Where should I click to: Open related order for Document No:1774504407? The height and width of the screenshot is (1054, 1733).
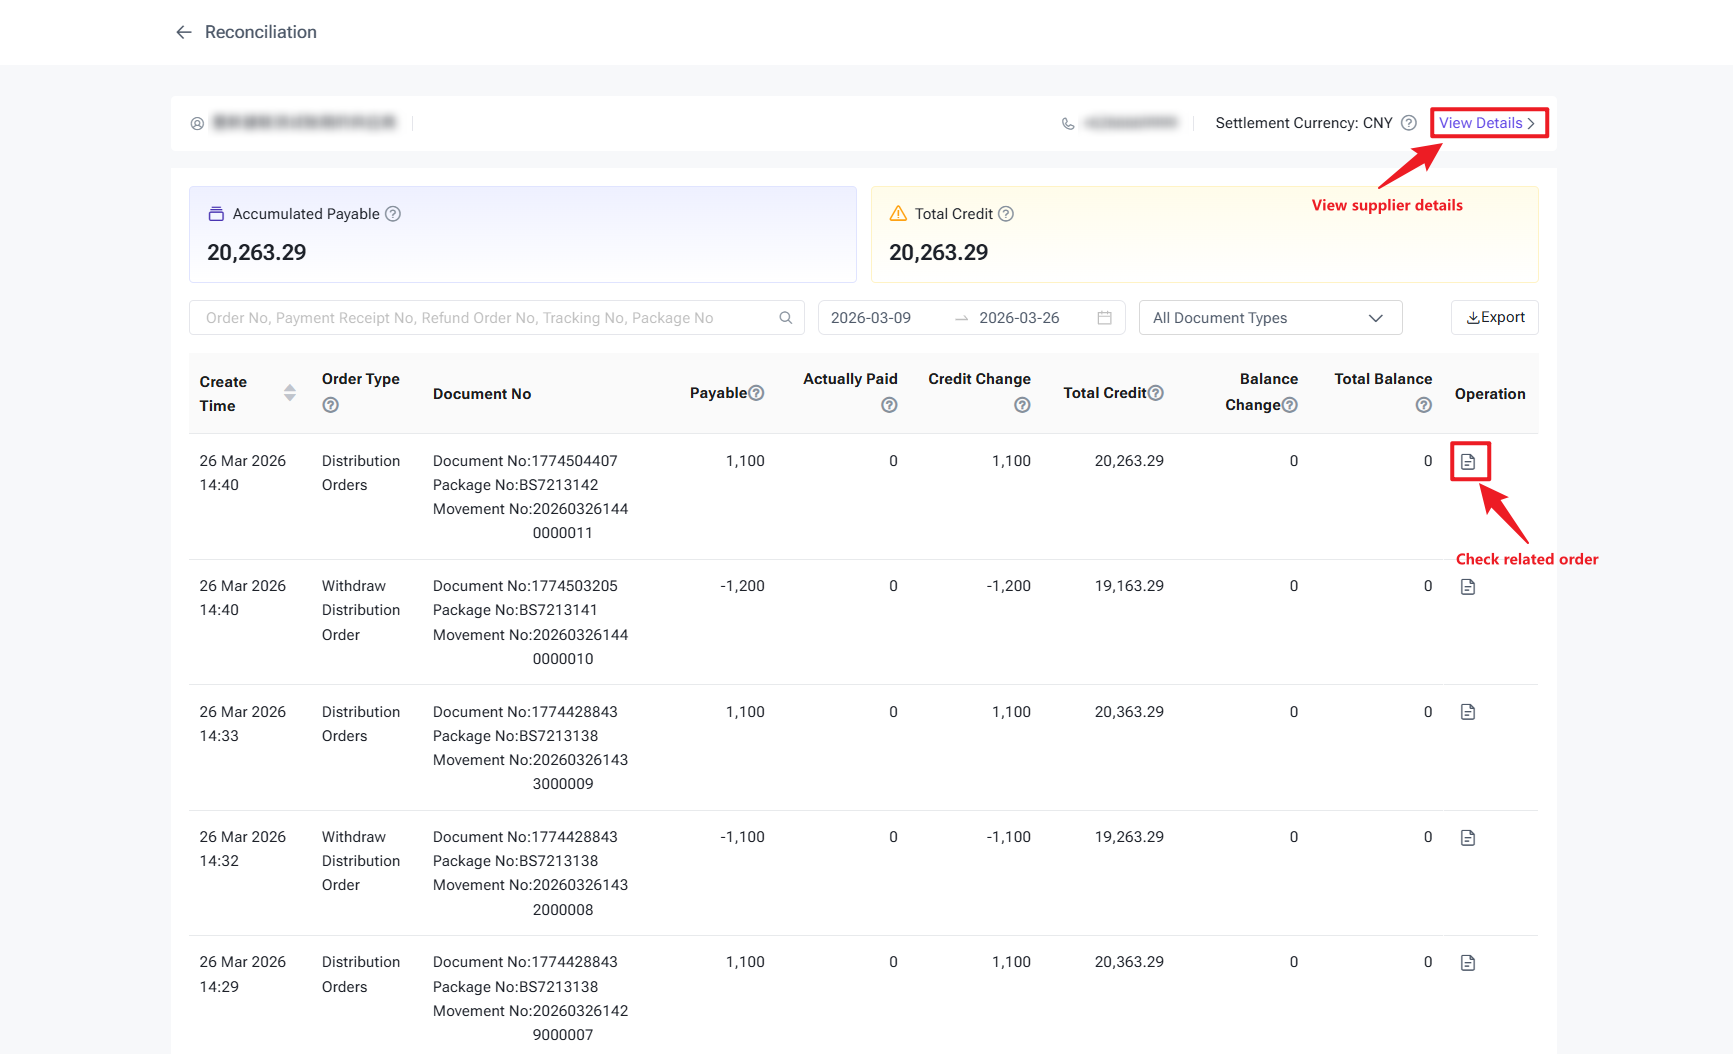(x=1468, y=462)
